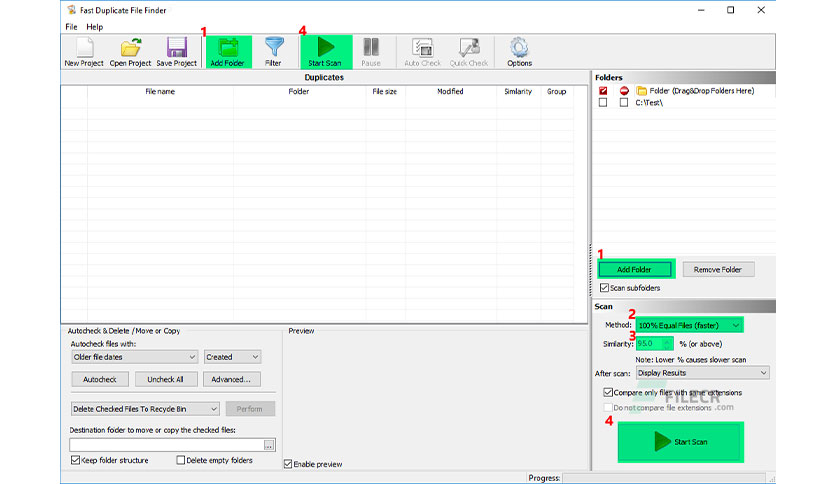
Task: Check the first checkbox beside C:\Test\
Action: (x=603, y=102)
